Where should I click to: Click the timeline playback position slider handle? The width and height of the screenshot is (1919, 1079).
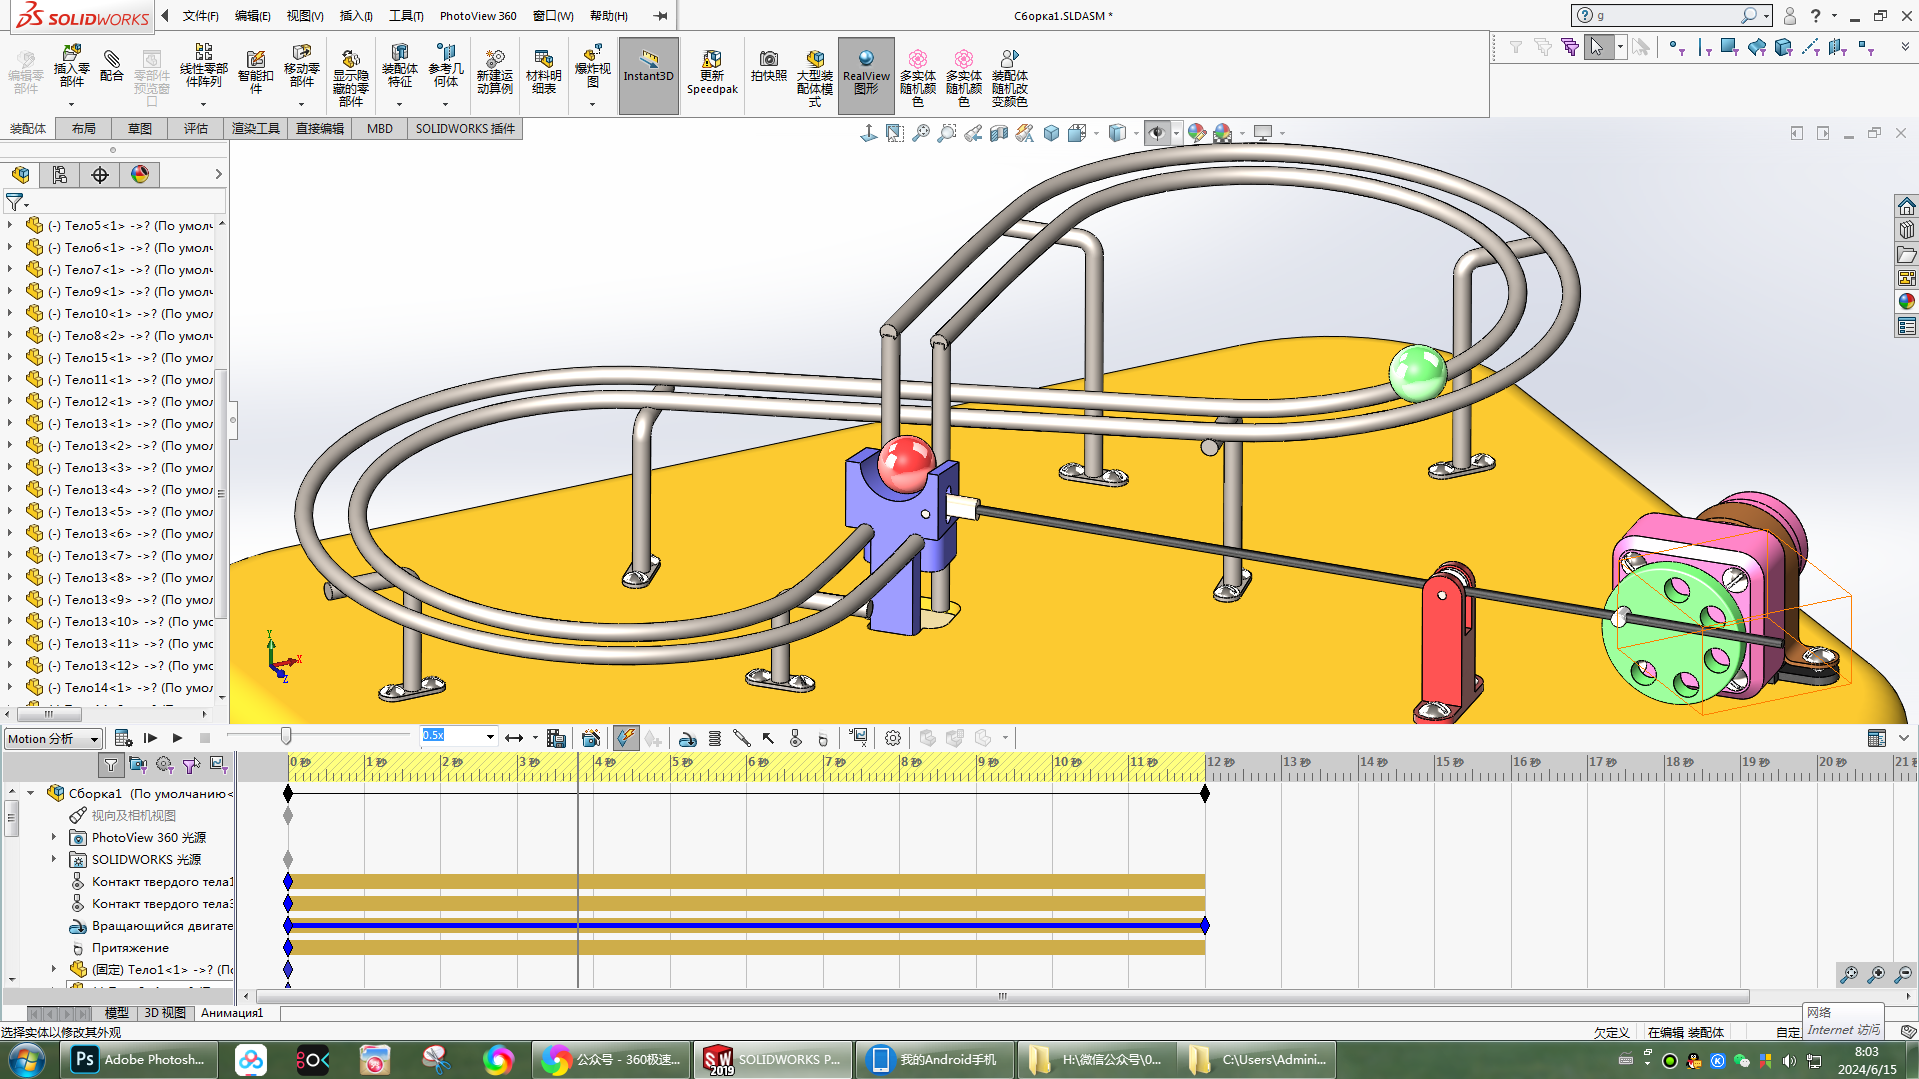coord(286,737)
